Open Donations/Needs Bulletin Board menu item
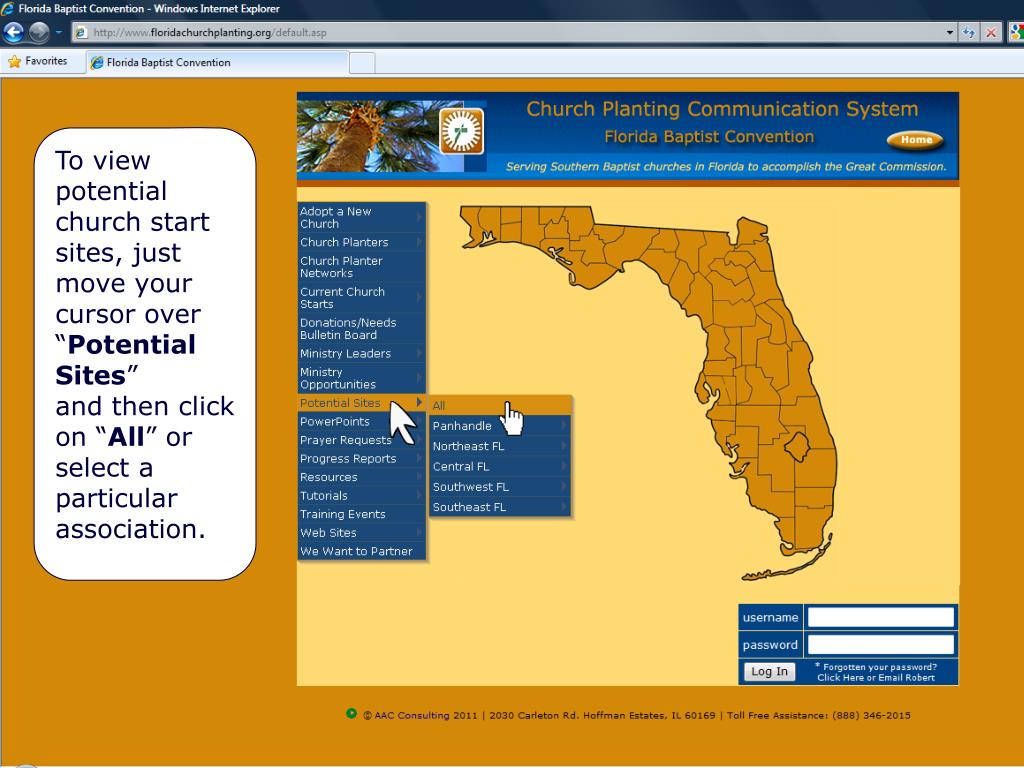 [x=361, y=328]
